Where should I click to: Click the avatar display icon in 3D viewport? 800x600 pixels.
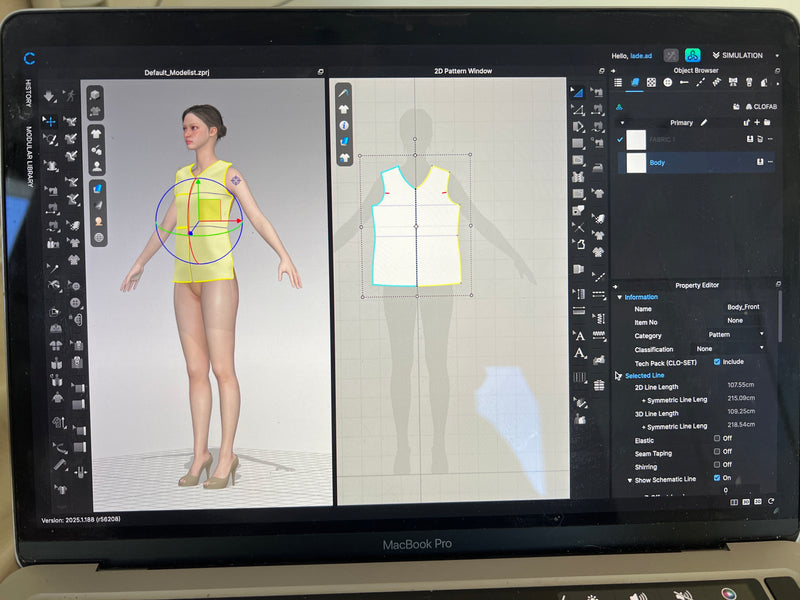(98, 220)
